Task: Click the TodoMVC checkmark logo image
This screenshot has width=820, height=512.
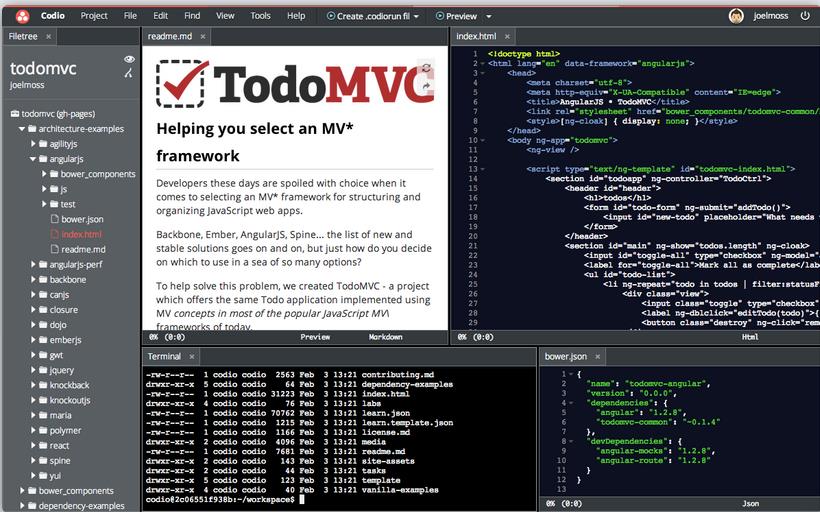Action: [181, 84]
